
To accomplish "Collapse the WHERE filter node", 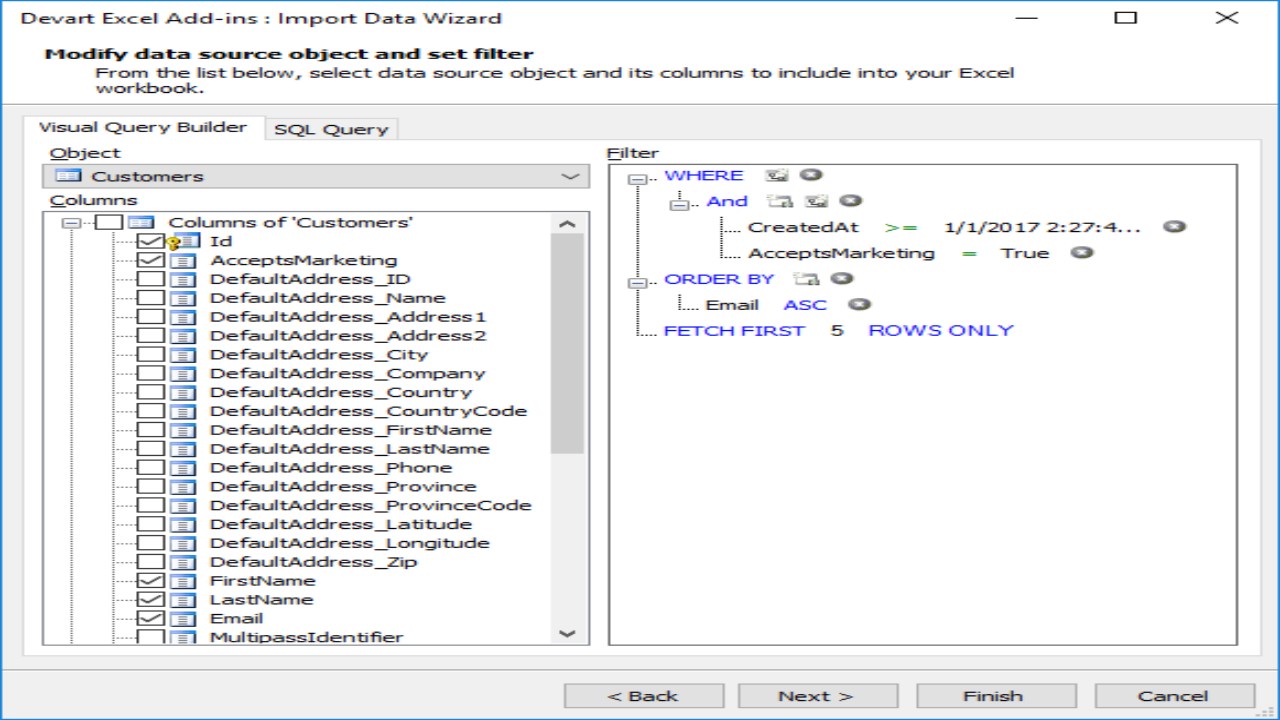I will pos(637,179).
